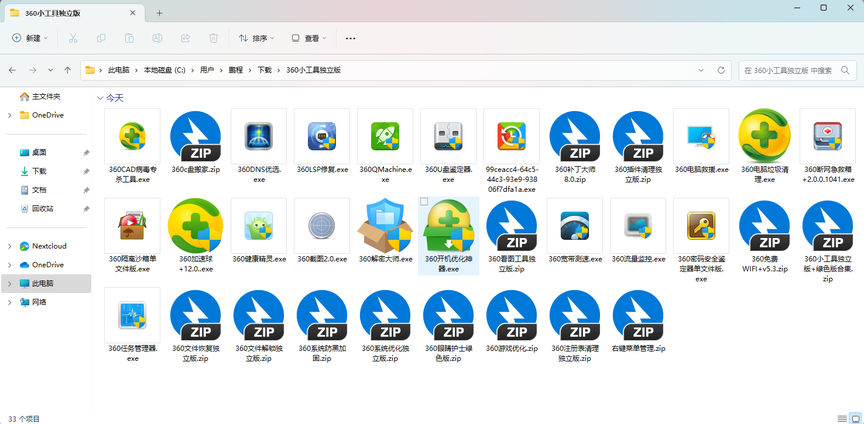Select 360补丁大师 8.0.zip archive
This screenshot has height=424, width=864.
575,136
